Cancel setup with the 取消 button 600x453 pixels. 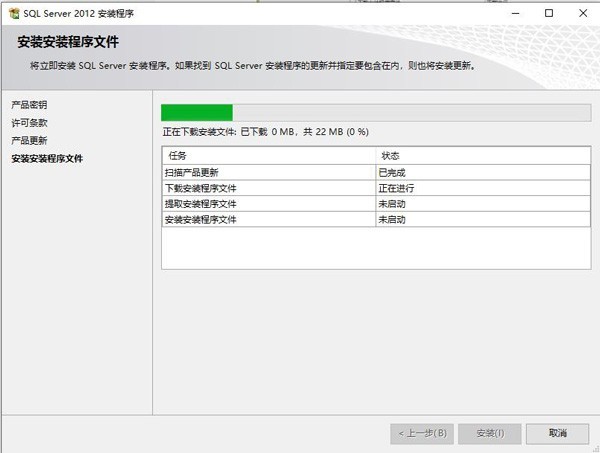[x=557, y=433]
